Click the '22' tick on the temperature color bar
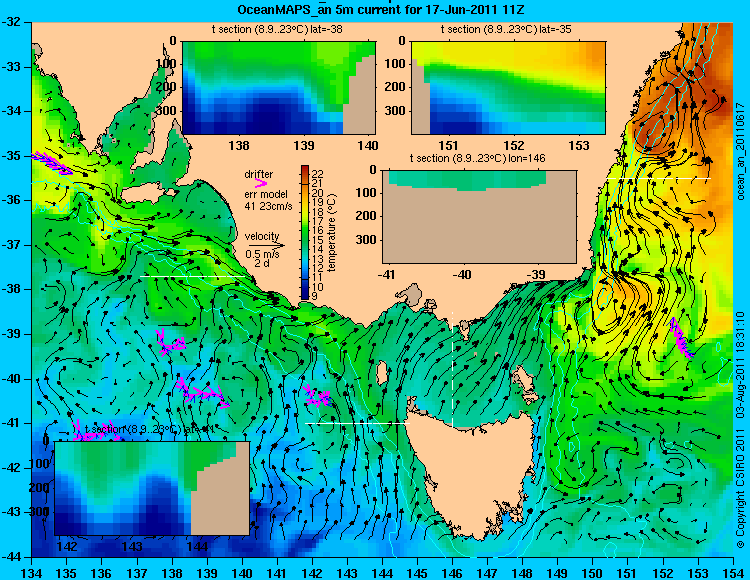The height and width of the screenshot is (580, 750). (317, 174)
